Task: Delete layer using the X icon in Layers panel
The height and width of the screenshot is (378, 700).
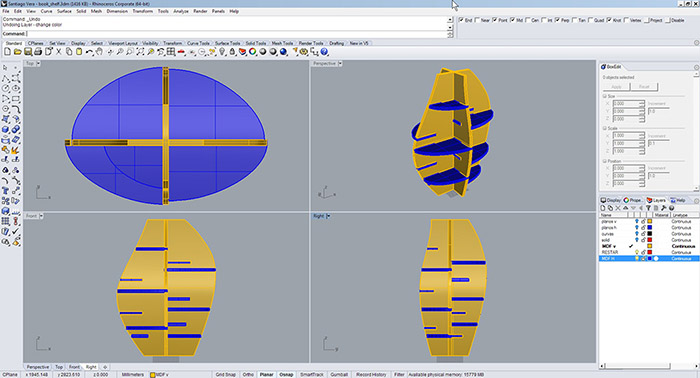Action: [618, 208]
